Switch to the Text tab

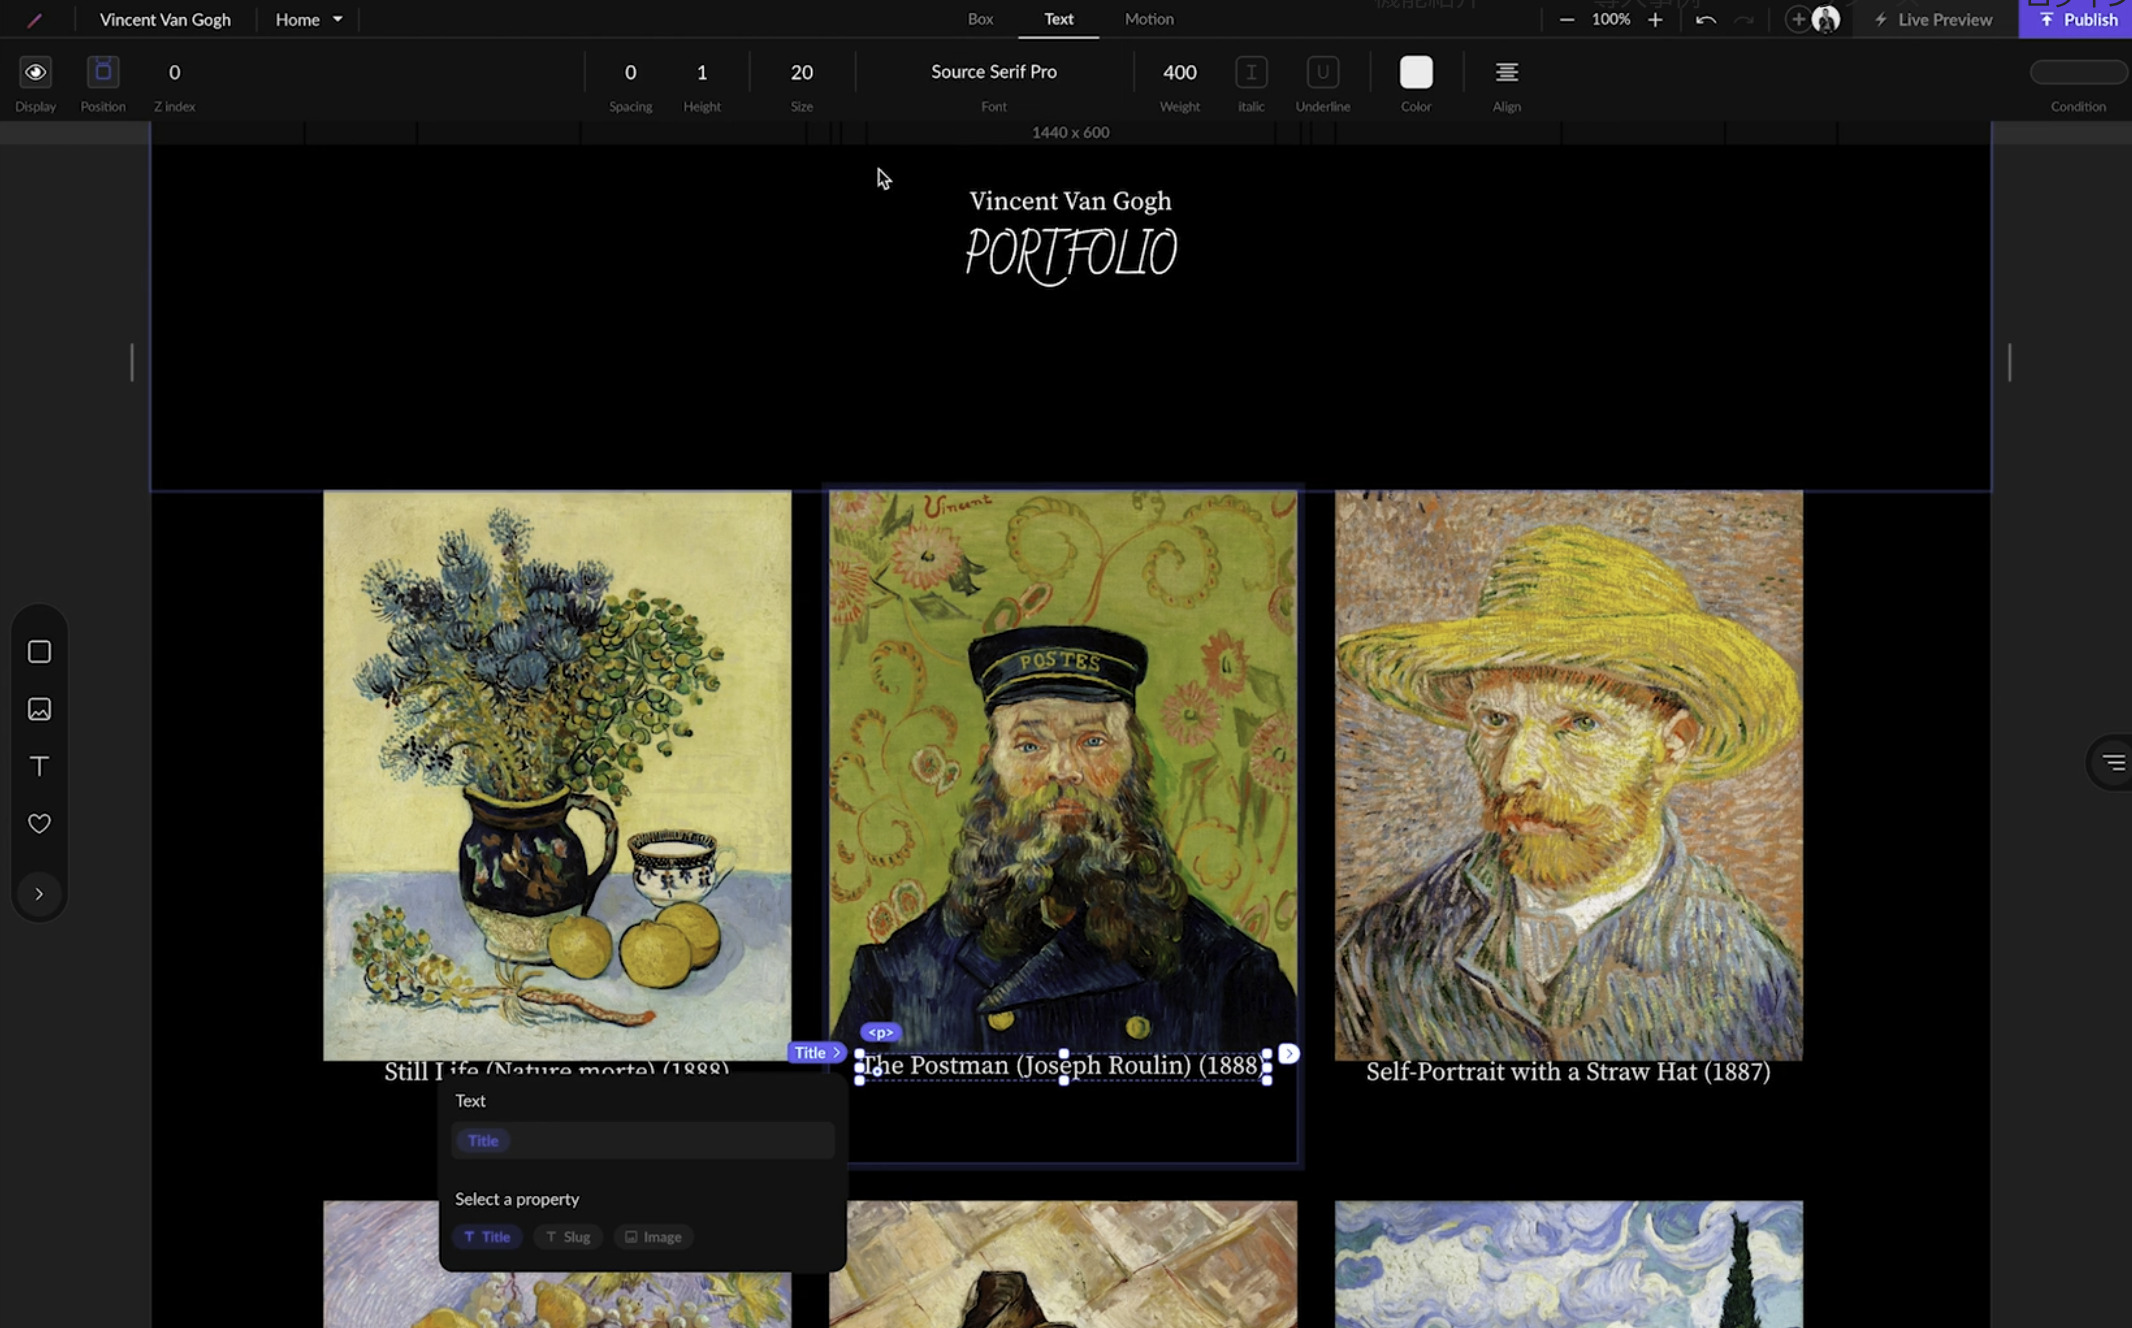(x=1058, y=19)
